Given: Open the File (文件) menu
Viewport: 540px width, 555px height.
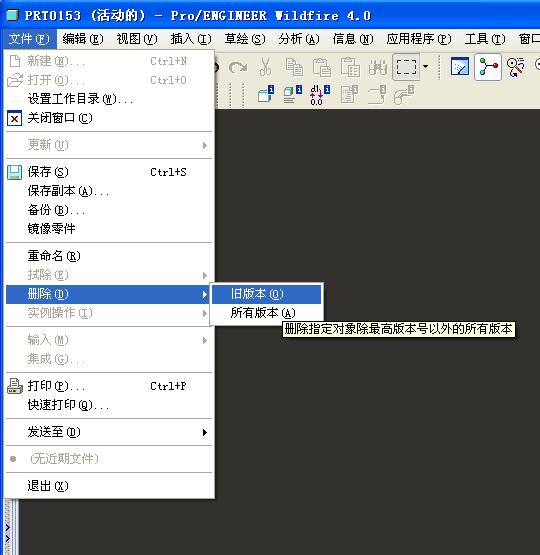Looking at the screenshot, I should 29,39.
